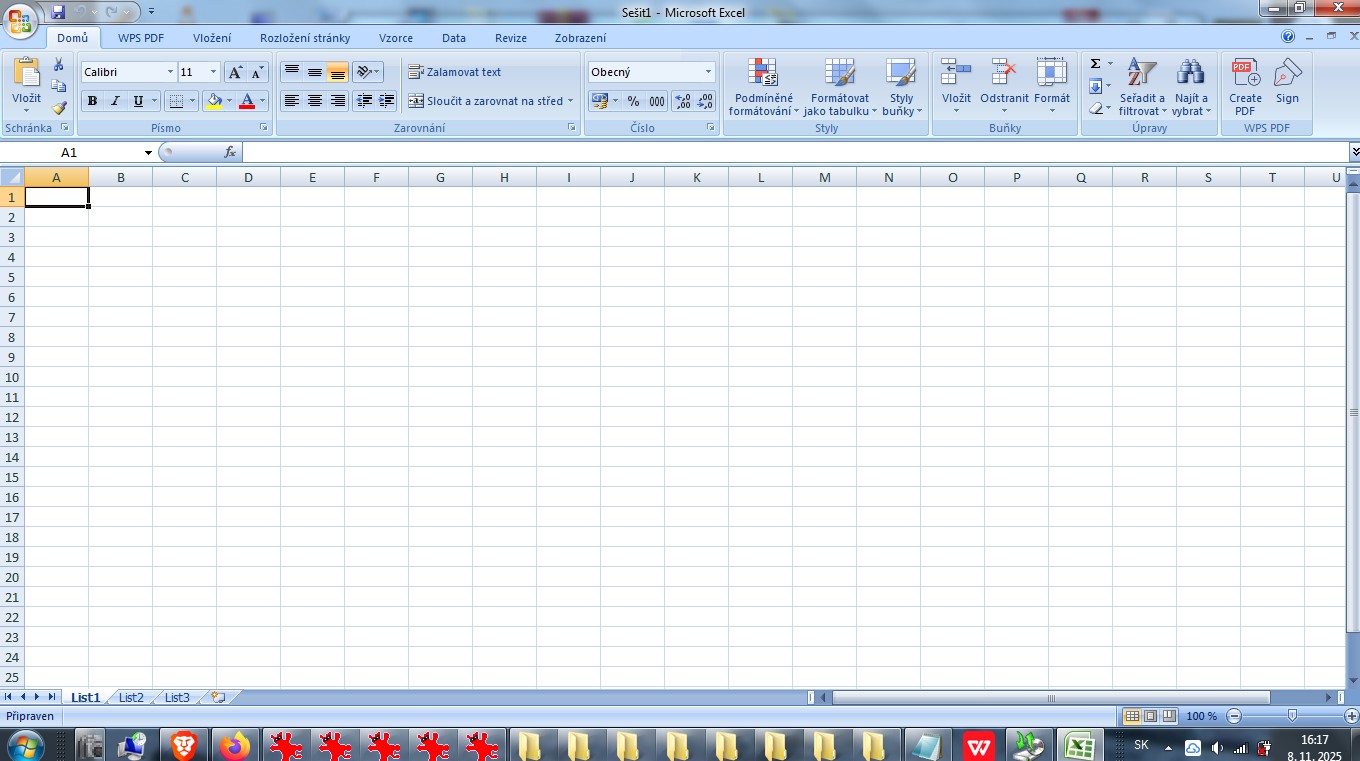Click the Increase Font Size icon

click(235, 72)
